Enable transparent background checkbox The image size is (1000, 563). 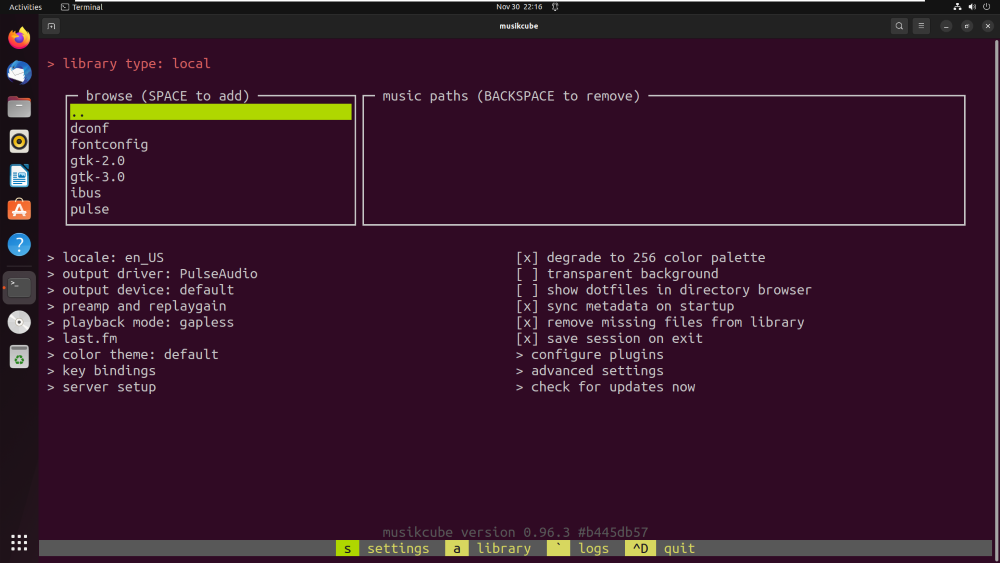click(x=617, y=274)
